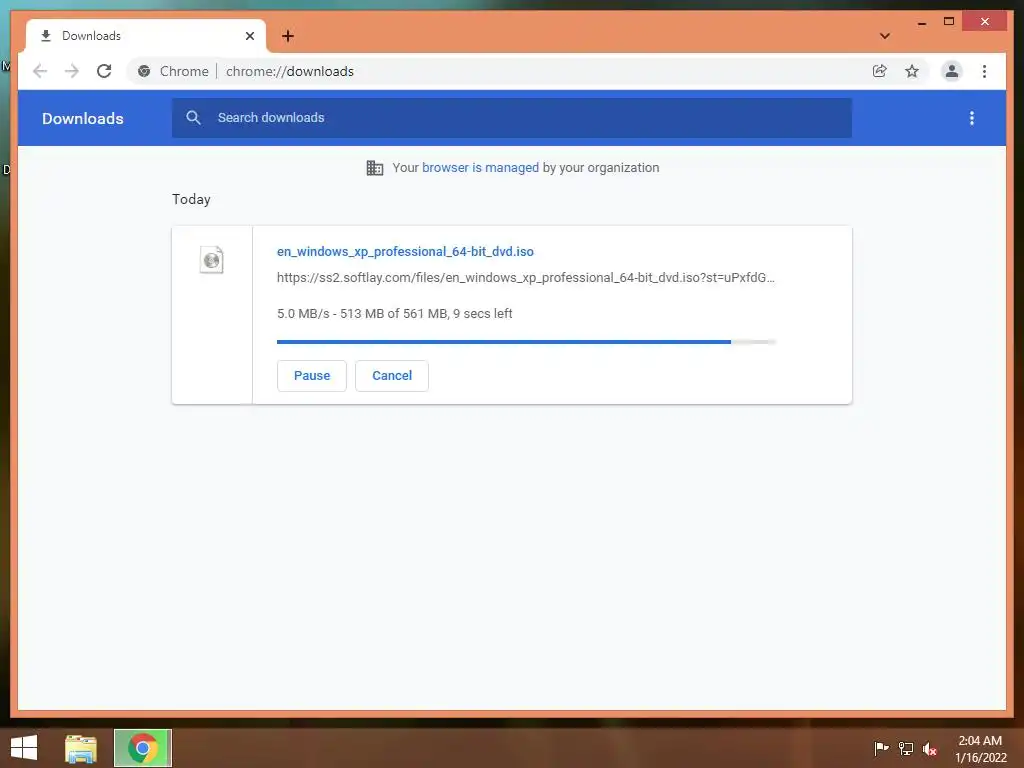Image resolution: width=1024 pixels, height=768 pixels.
Task: Click the network tray icon
Action: pos(906,748)
